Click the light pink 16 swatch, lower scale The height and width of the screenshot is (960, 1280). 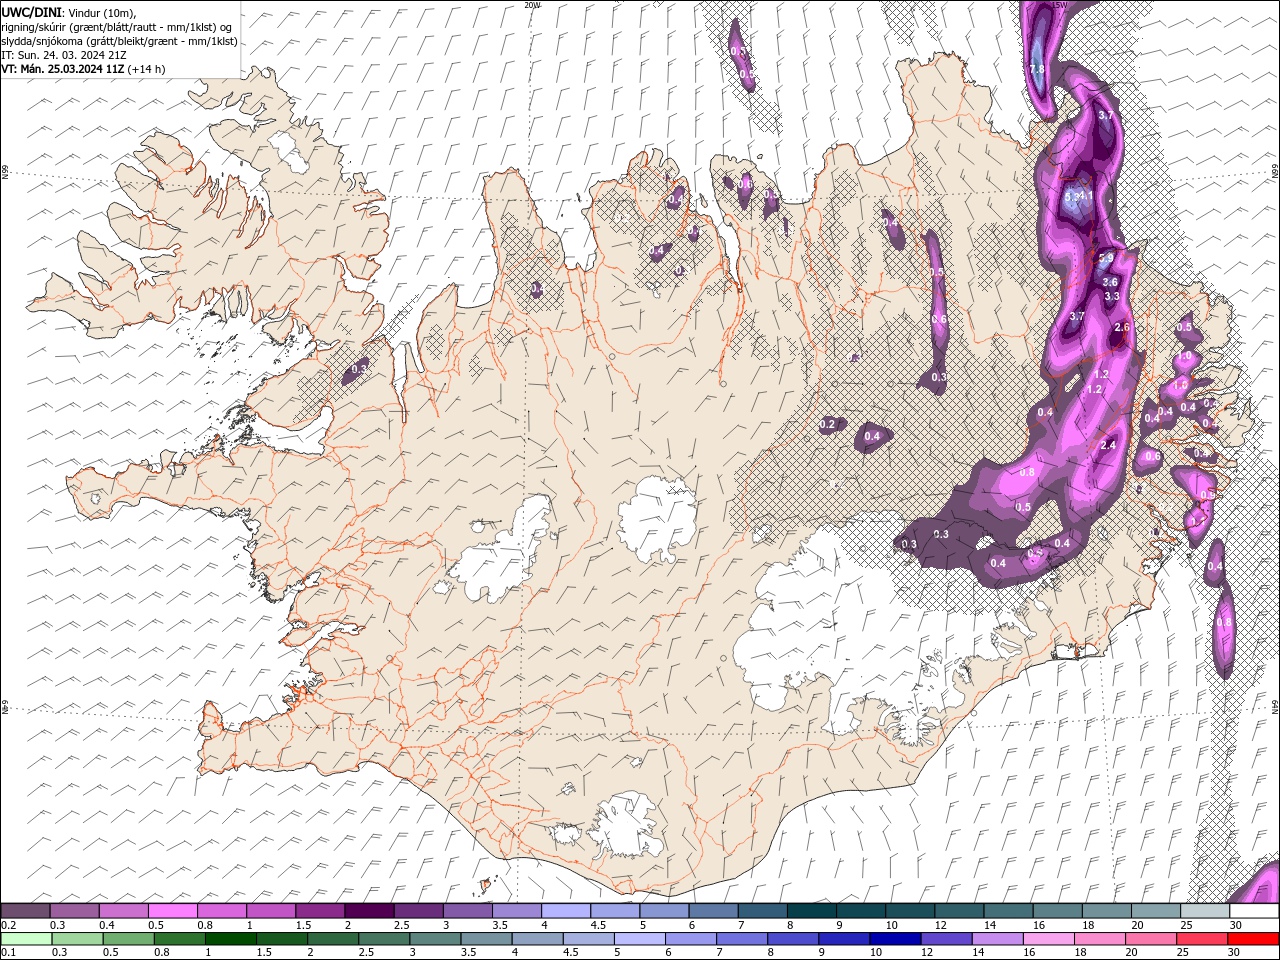(x=1048, y=939)
